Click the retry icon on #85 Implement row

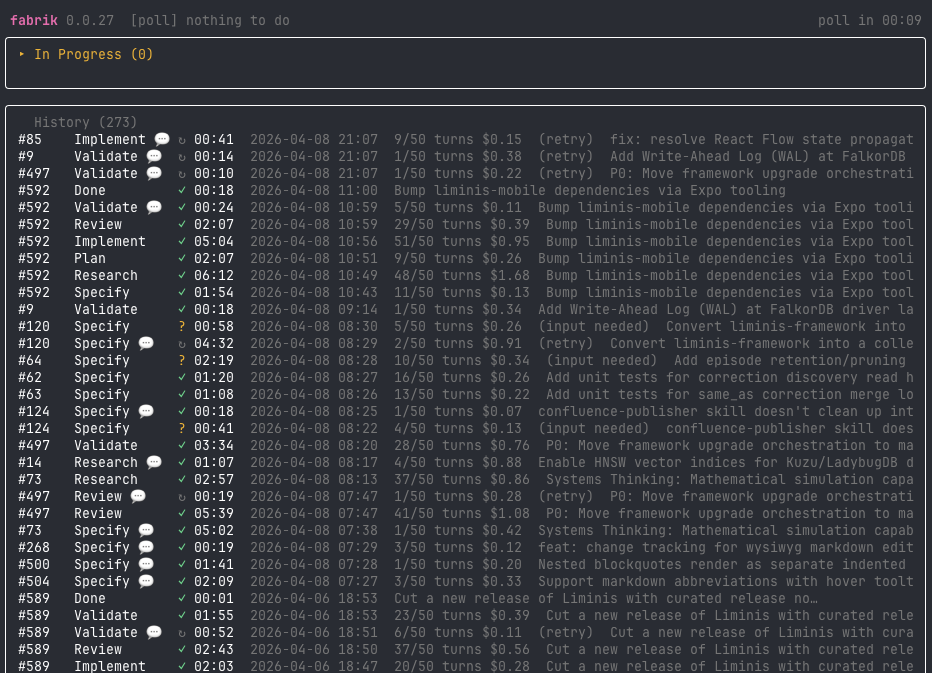coord(182,140)
